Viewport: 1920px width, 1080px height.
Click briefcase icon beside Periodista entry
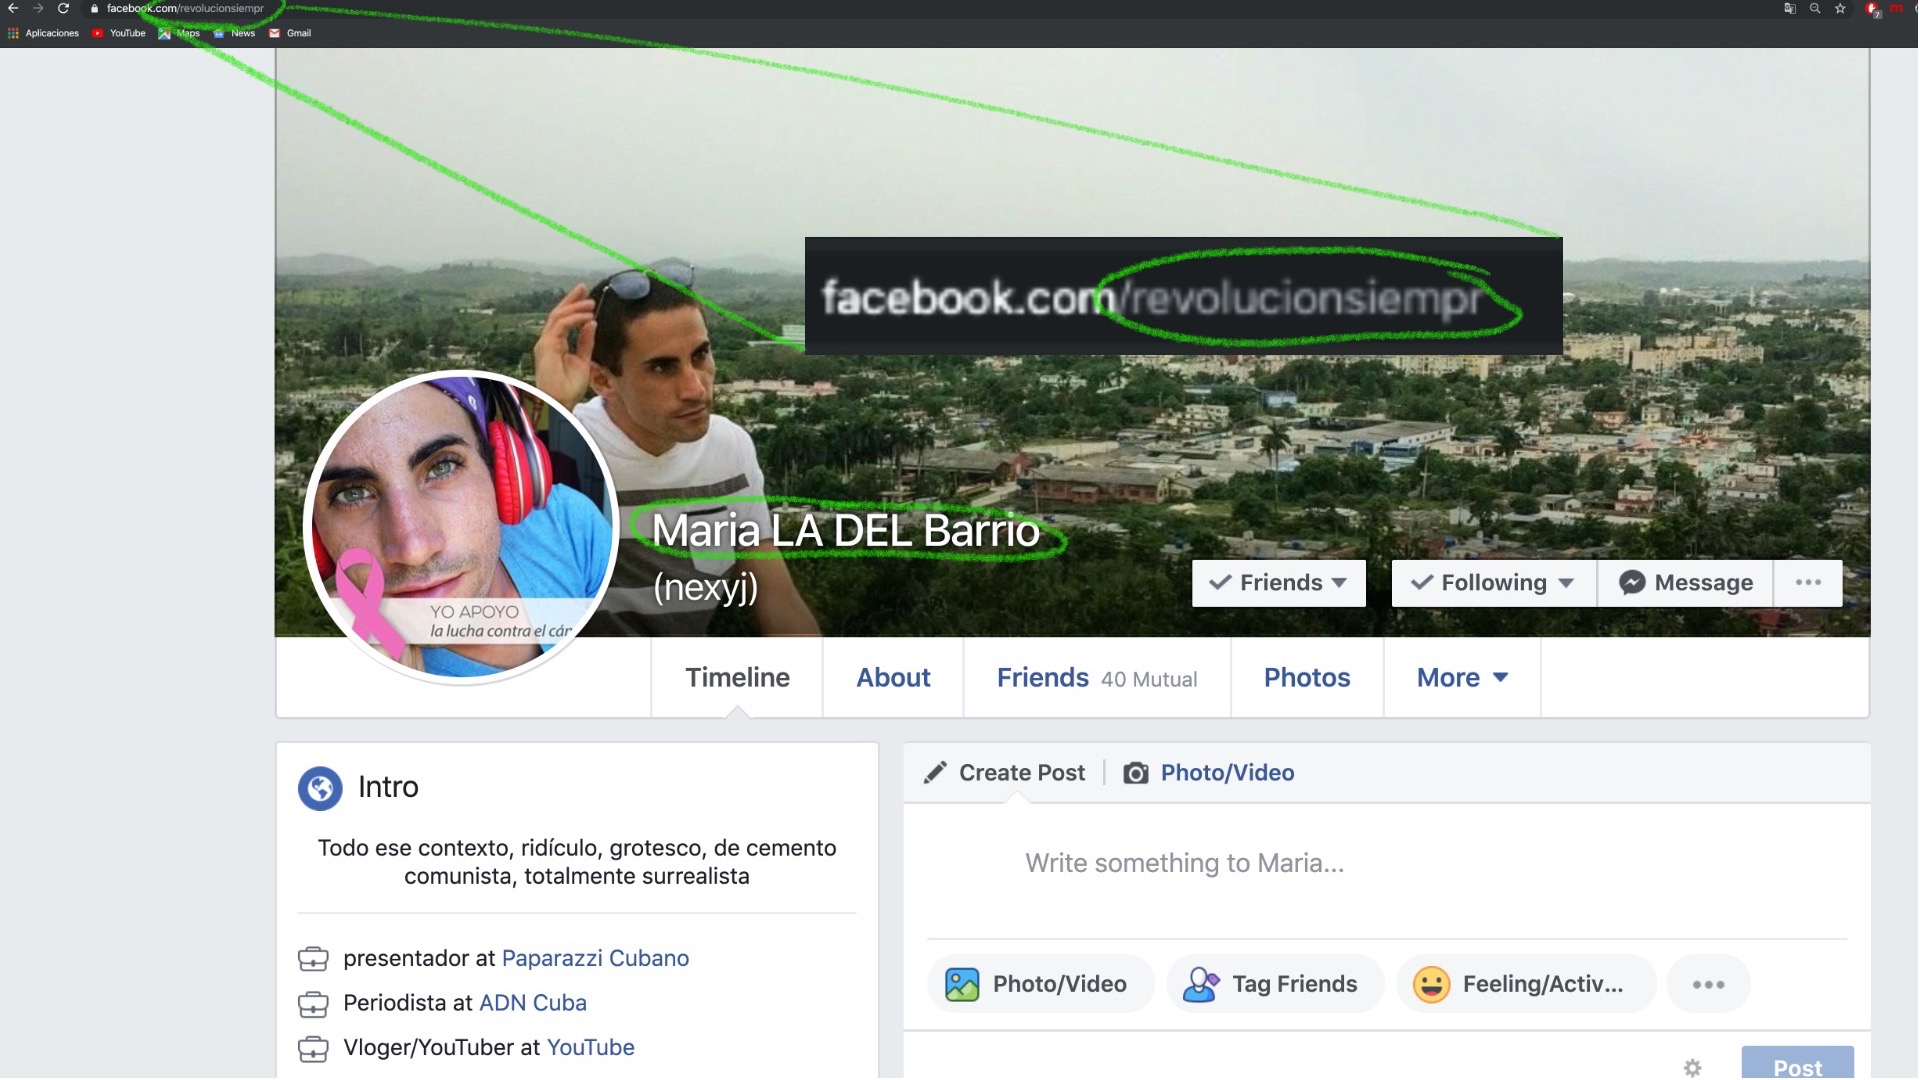tap(313, 1004)
